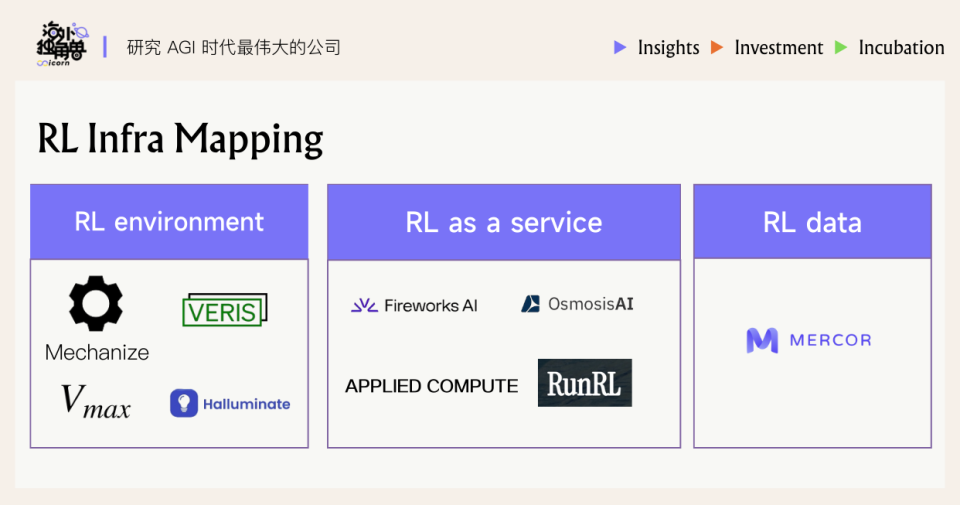This screenshot has height=505, width=960.
Task: Click the RL Infra Mapping title
Action: [x=180, y=138]
